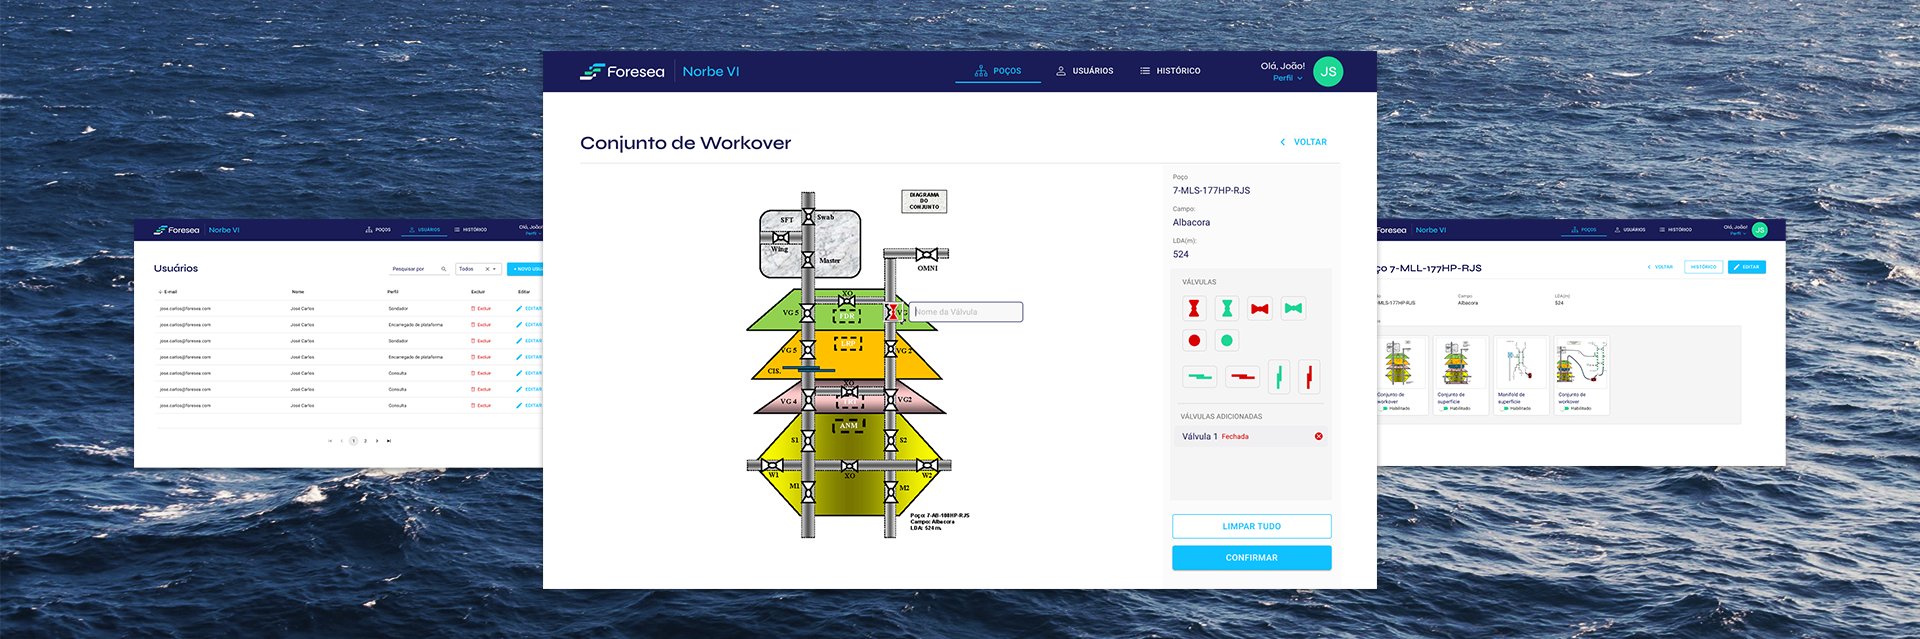Click Novo Usuário button in users window
The height and width of the screenshot is (639, 1920).
[x=525, y=269]
